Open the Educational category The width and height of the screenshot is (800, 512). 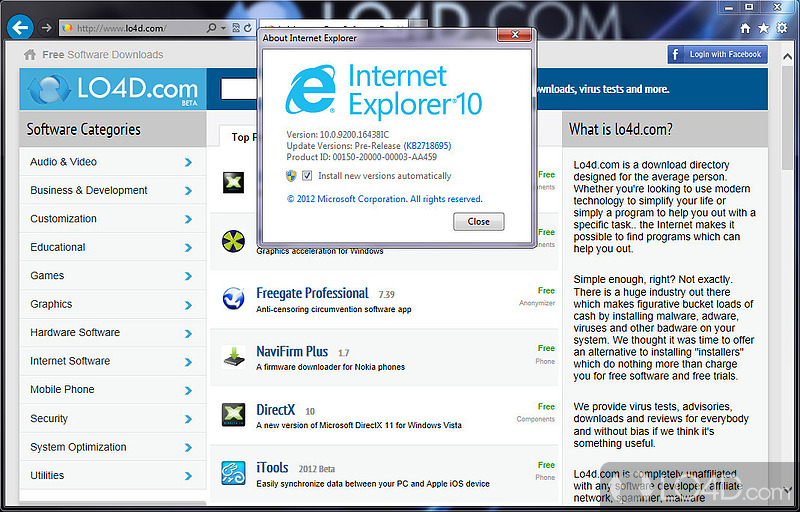58,247
